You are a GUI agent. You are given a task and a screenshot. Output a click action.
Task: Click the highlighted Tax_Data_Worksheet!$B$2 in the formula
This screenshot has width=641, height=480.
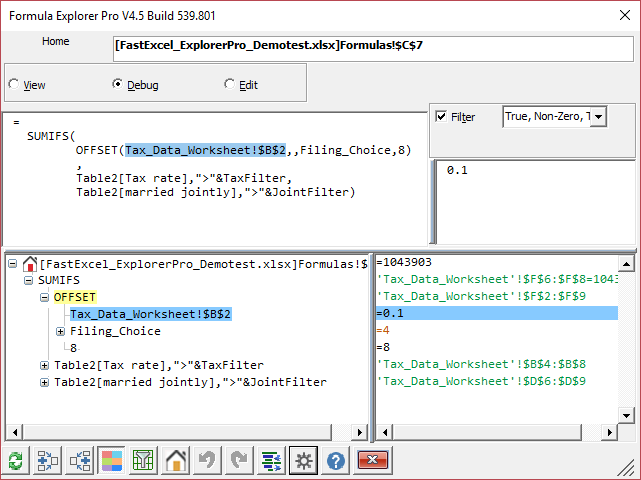206,150
